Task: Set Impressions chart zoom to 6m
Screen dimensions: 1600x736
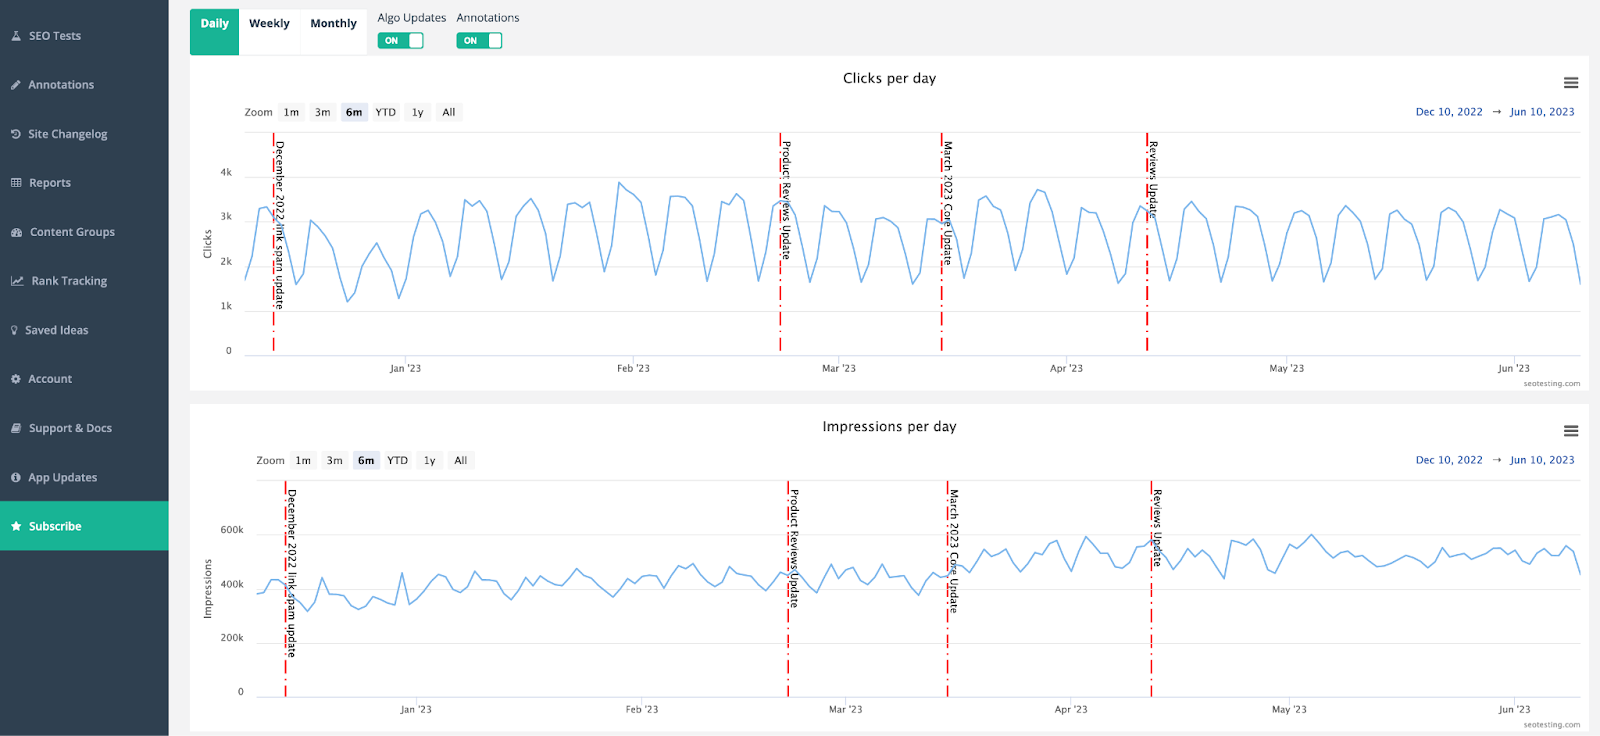Action: (366, 460)
